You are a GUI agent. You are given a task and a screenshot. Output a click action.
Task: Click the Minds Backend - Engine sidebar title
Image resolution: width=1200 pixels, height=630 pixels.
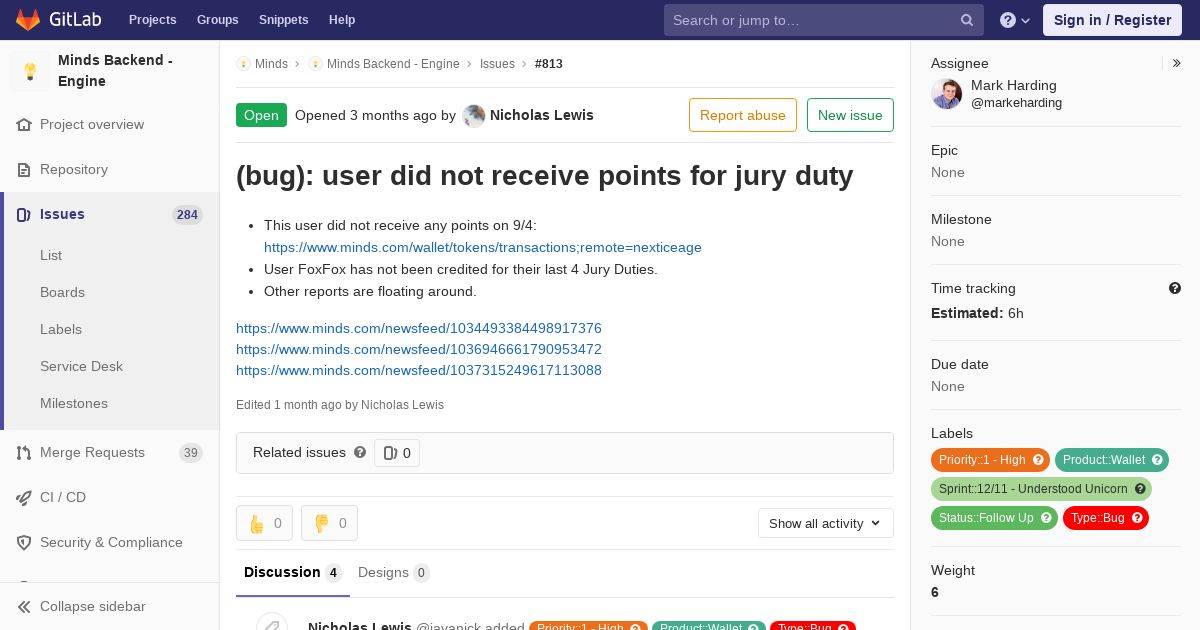point(115,71)
